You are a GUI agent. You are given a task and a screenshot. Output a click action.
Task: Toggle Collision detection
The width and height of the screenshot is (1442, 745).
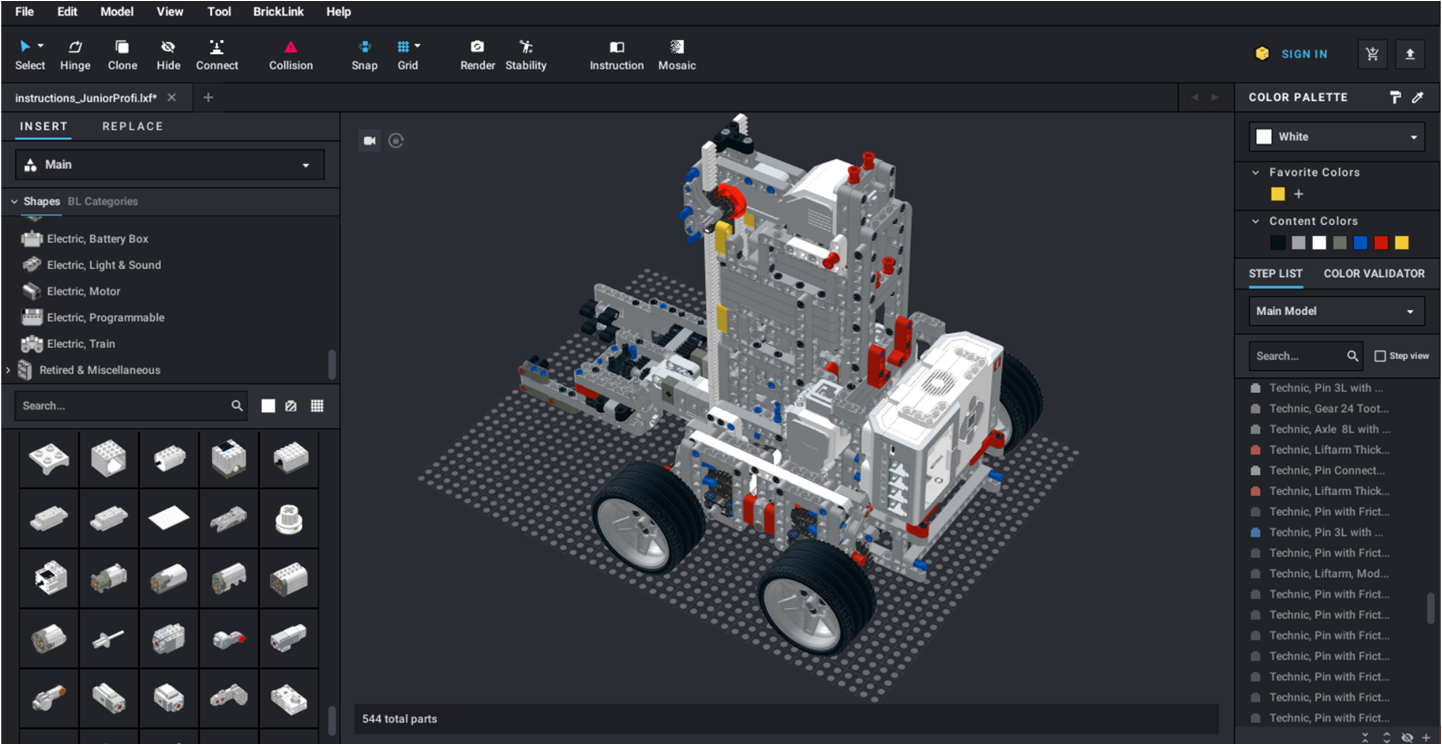tap(291, 55)
